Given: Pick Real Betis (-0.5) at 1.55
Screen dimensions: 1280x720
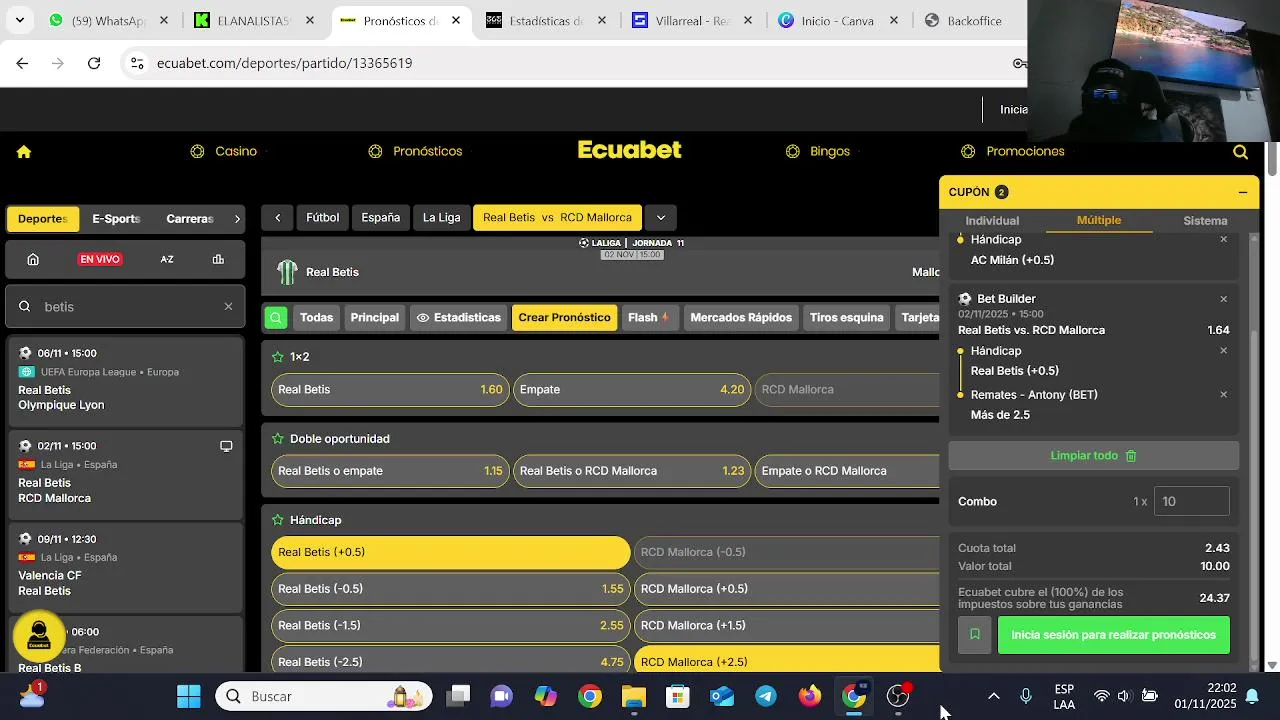Looking at the screenshot, I should (450, 589).
